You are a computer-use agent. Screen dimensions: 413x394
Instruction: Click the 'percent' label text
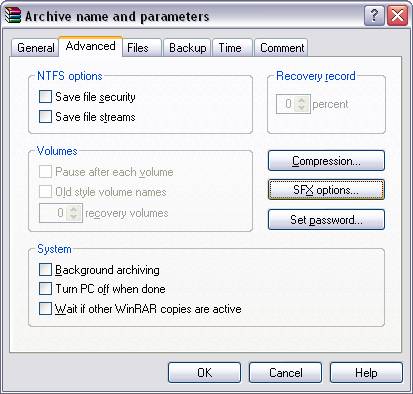(330, 104)
